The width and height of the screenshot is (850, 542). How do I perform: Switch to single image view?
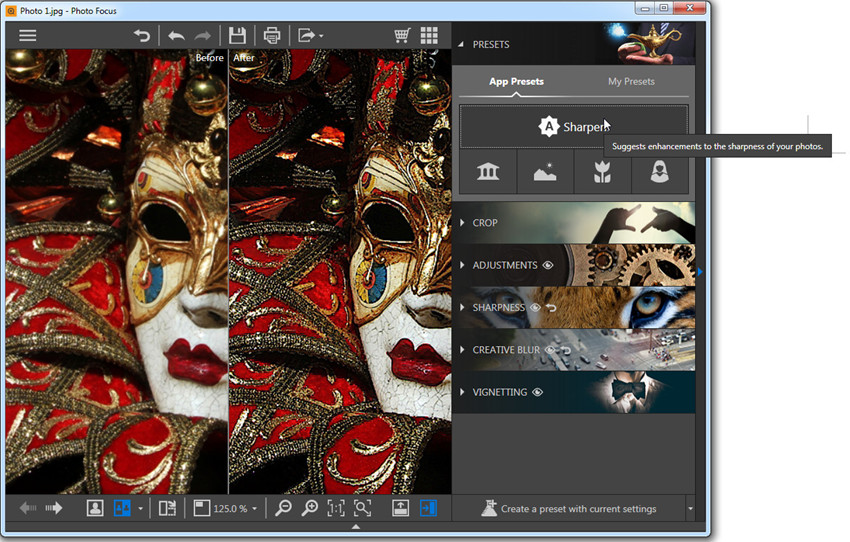[x=95, y=508]
